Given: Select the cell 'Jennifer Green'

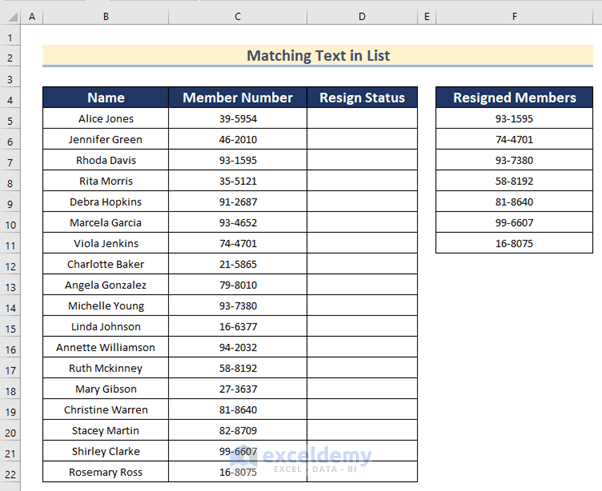Looking at the screenshot, I should pyautogui.click(x=106, y=139).
